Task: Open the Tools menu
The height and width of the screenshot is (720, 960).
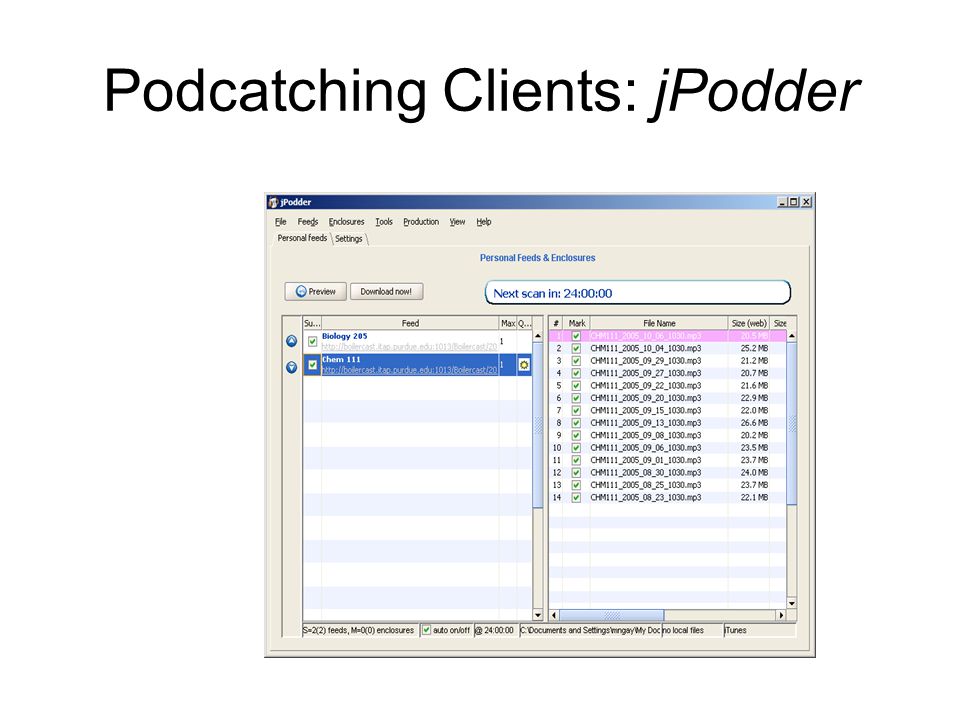Action: pos(384,222)
